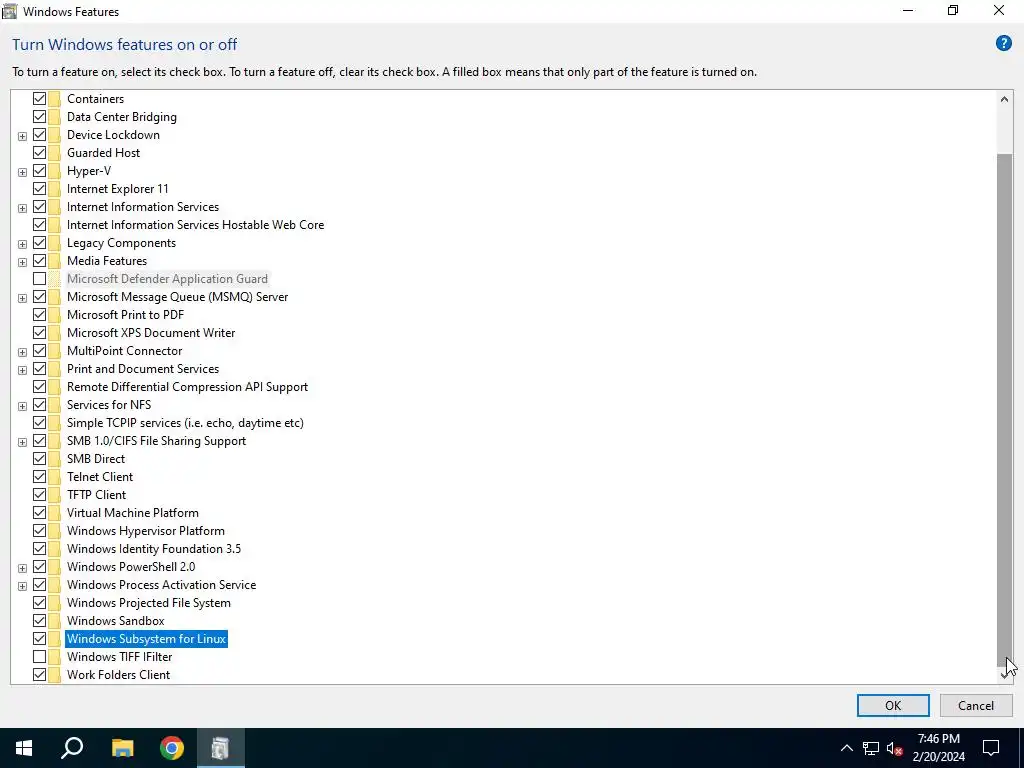This screenshot has width=1024, height=768.
Task: Open the help question mark icon
Action: pyautogui.click(x=1003, y=44)
